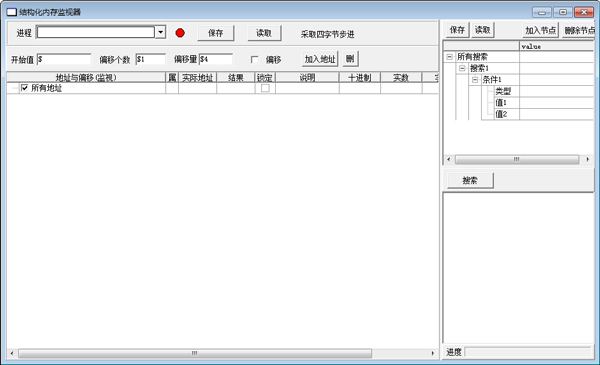The height and width of the screenshot is (365, 600).
Task: Click the 删除节点 button
Action: [579, 30]
